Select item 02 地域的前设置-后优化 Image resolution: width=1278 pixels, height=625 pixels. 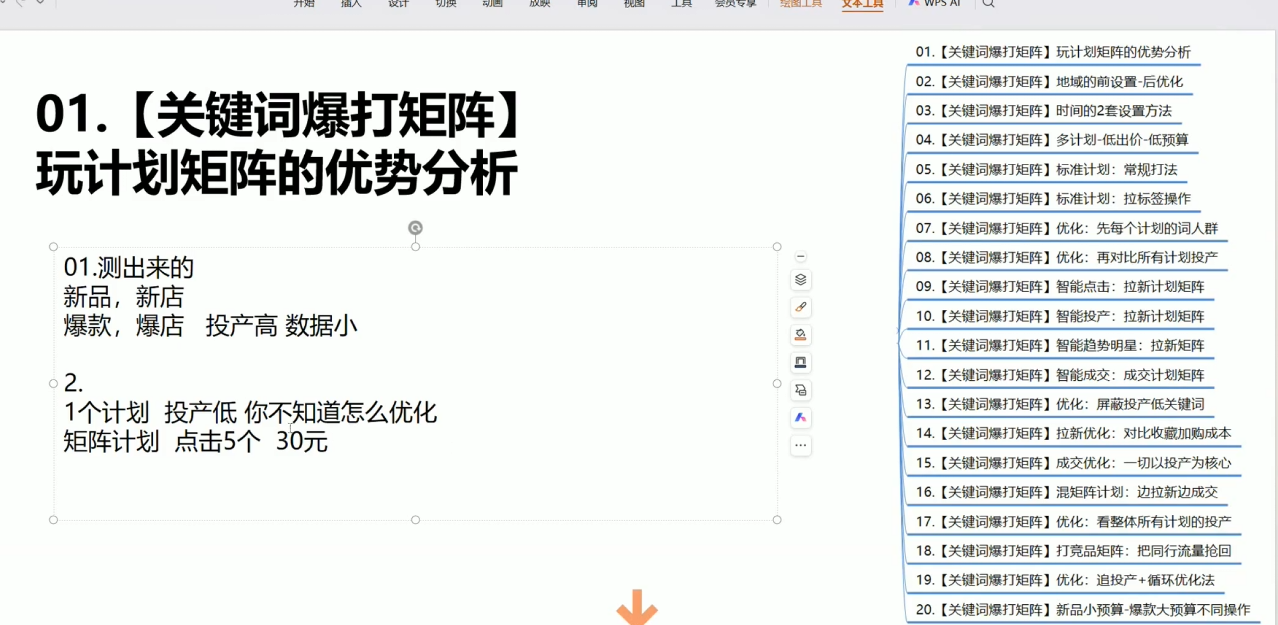point(1049,82)
